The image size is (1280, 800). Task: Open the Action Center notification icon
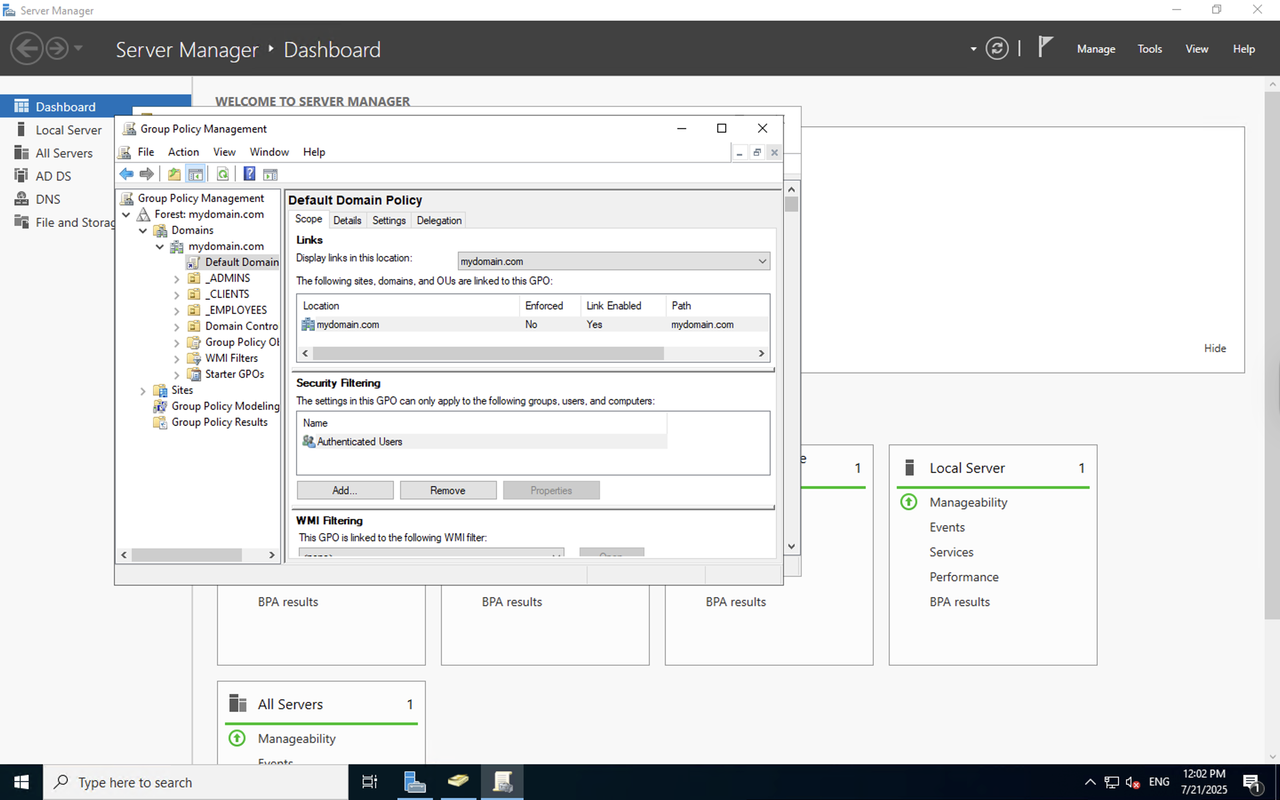[x=1251, y=782]
